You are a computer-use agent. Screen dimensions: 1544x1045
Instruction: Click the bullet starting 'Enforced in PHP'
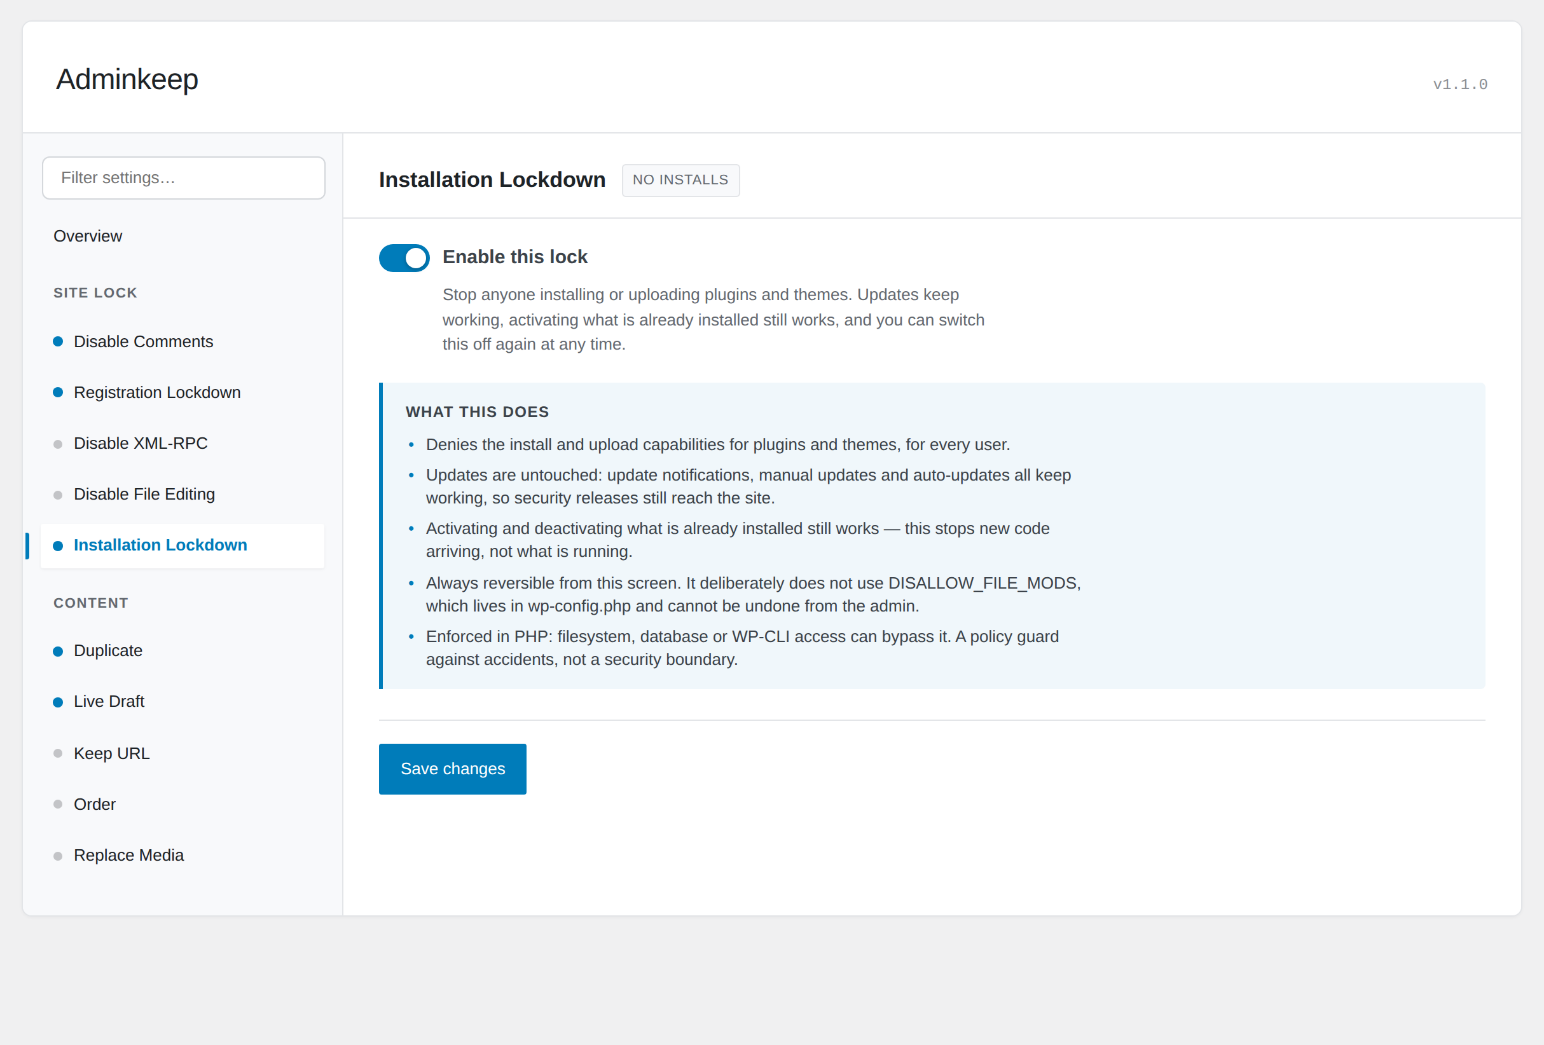click(743, 648)
